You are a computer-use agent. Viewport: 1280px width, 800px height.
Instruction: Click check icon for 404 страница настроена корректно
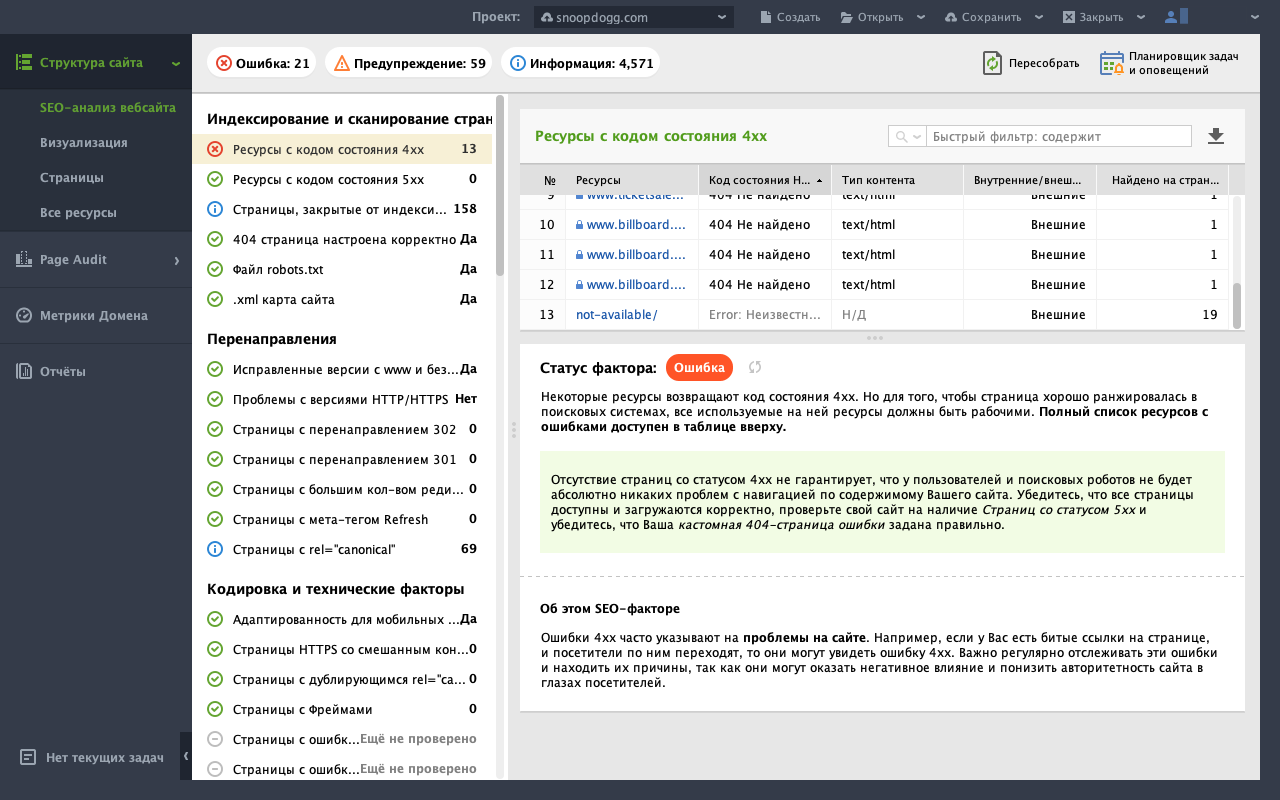215,239
